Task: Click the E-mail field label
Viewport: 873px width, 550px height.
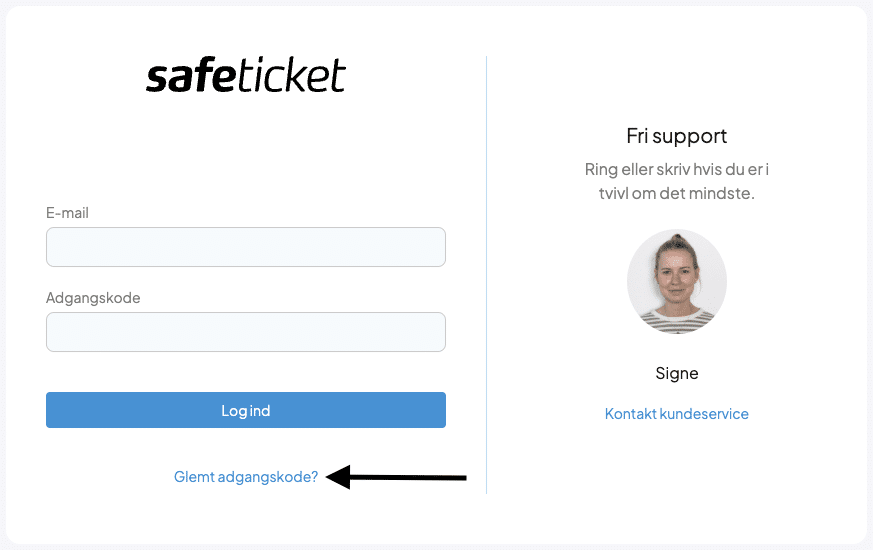Action: click(x=67, y=213)
